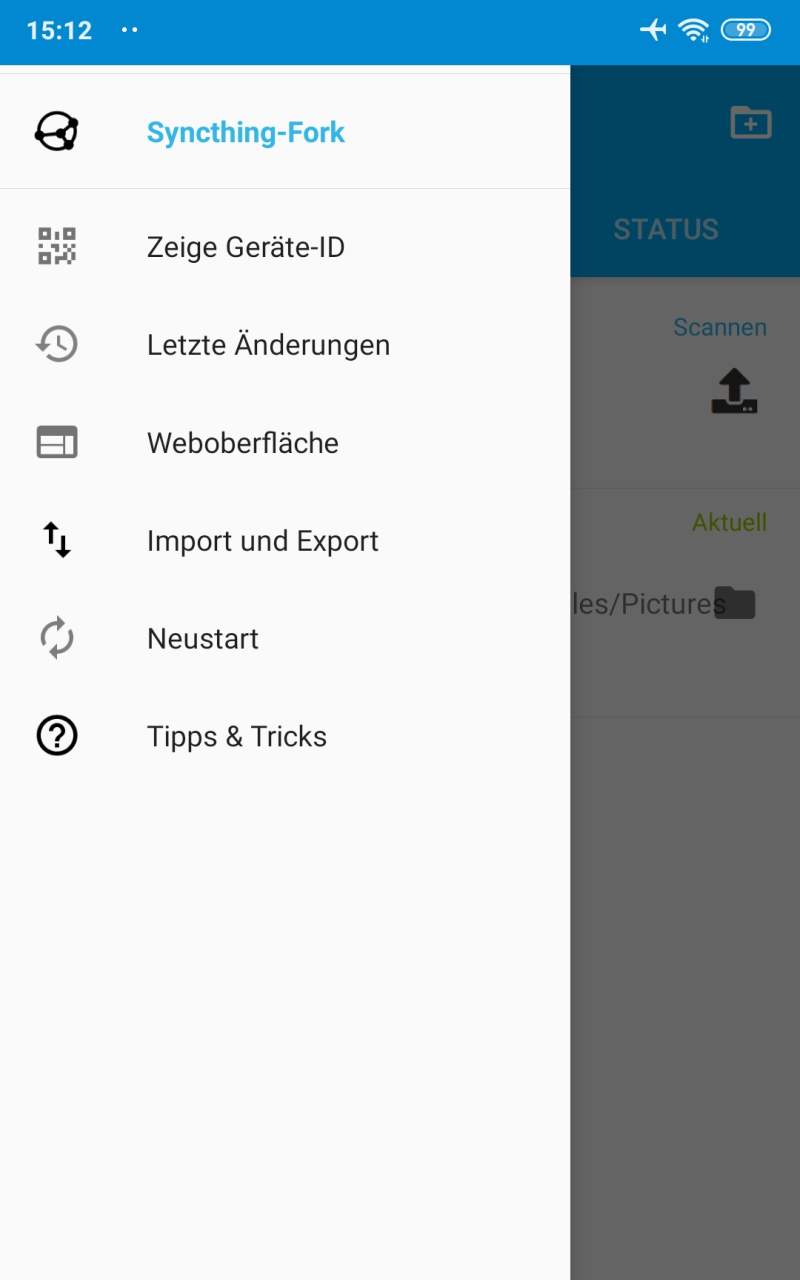Tap the add folder icon in toolbar
Screen dimensions: 800x1280
click(x=750, y=122)
